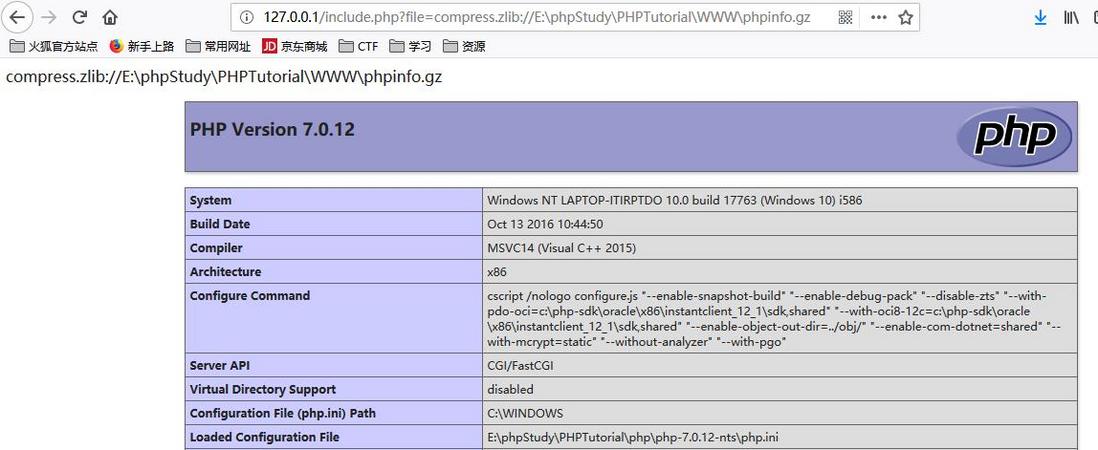Viewport: 1098px width, 450px height.
Task: Open the QR code icon in address bar
Action: (x=845, y=17)
